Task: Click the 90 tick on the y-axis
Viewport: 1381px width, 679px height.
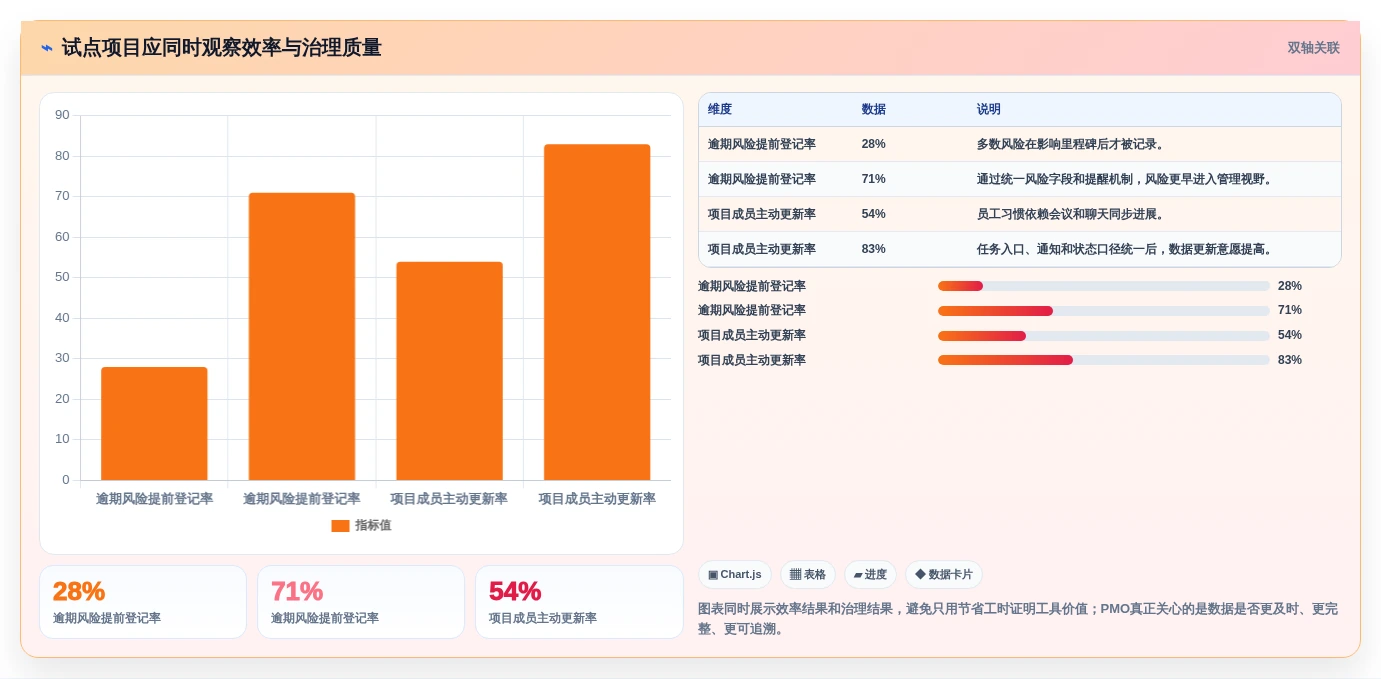Action: 62,115
